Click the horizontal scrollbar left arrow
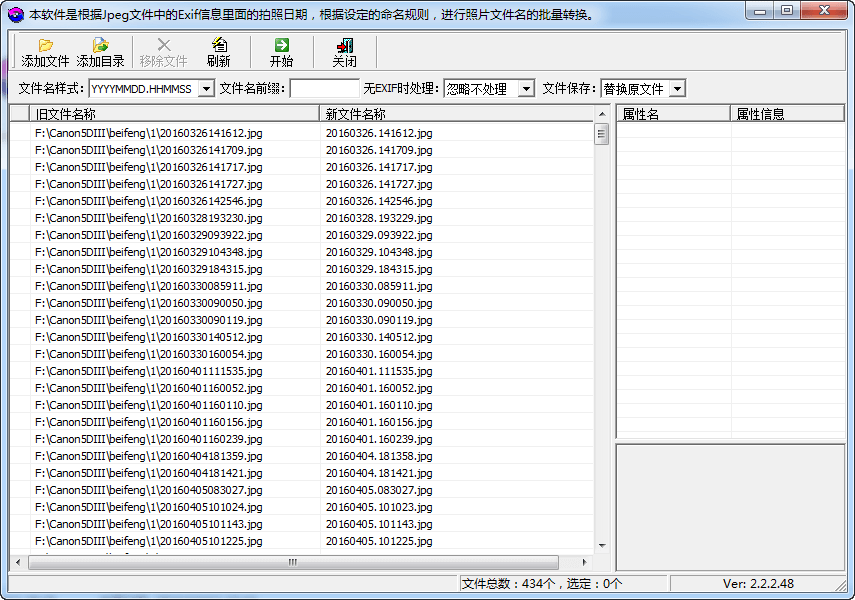 [x=18, y=562]
